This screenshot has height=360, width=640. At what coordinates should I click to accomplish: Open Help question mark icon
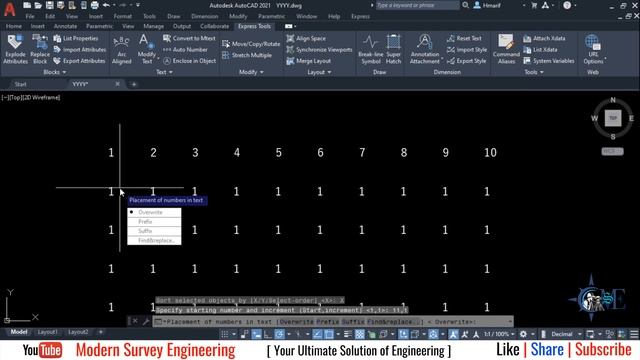click(x=567, y=5)
